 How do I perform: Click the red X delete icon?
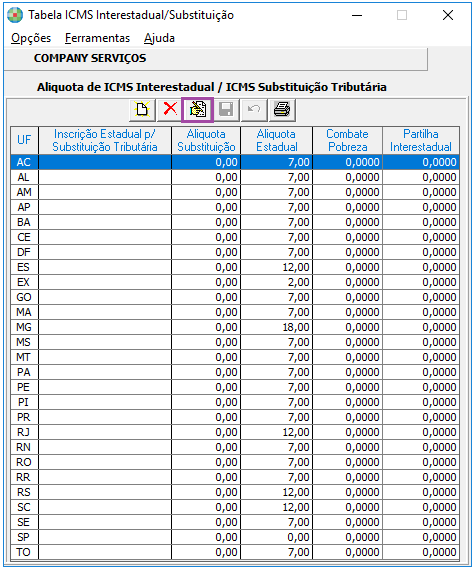[x=170, y=110]
